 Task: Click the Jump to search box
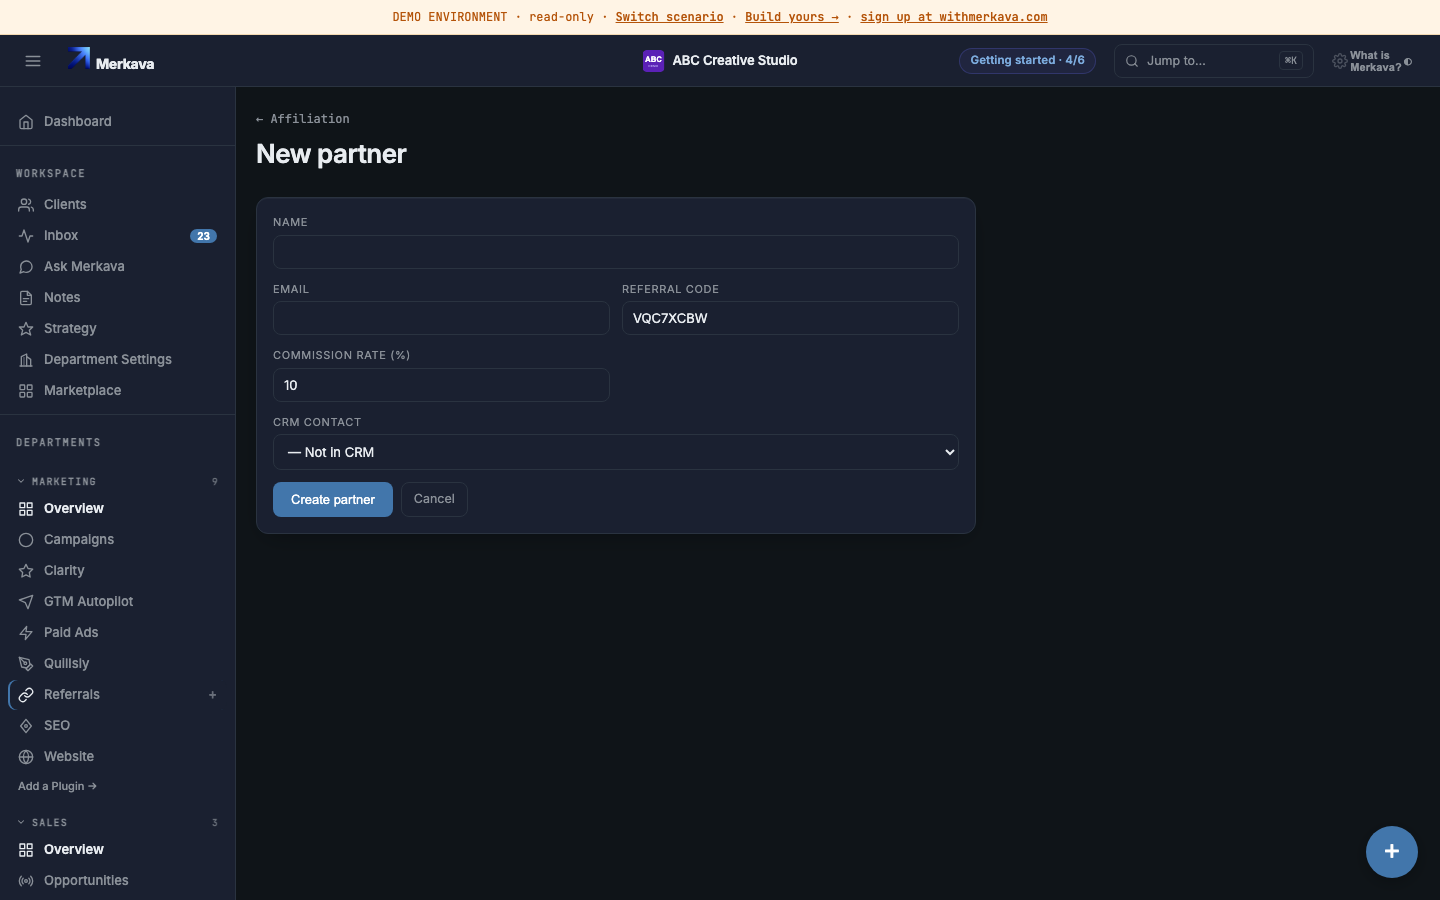(x=1213, y=61)
